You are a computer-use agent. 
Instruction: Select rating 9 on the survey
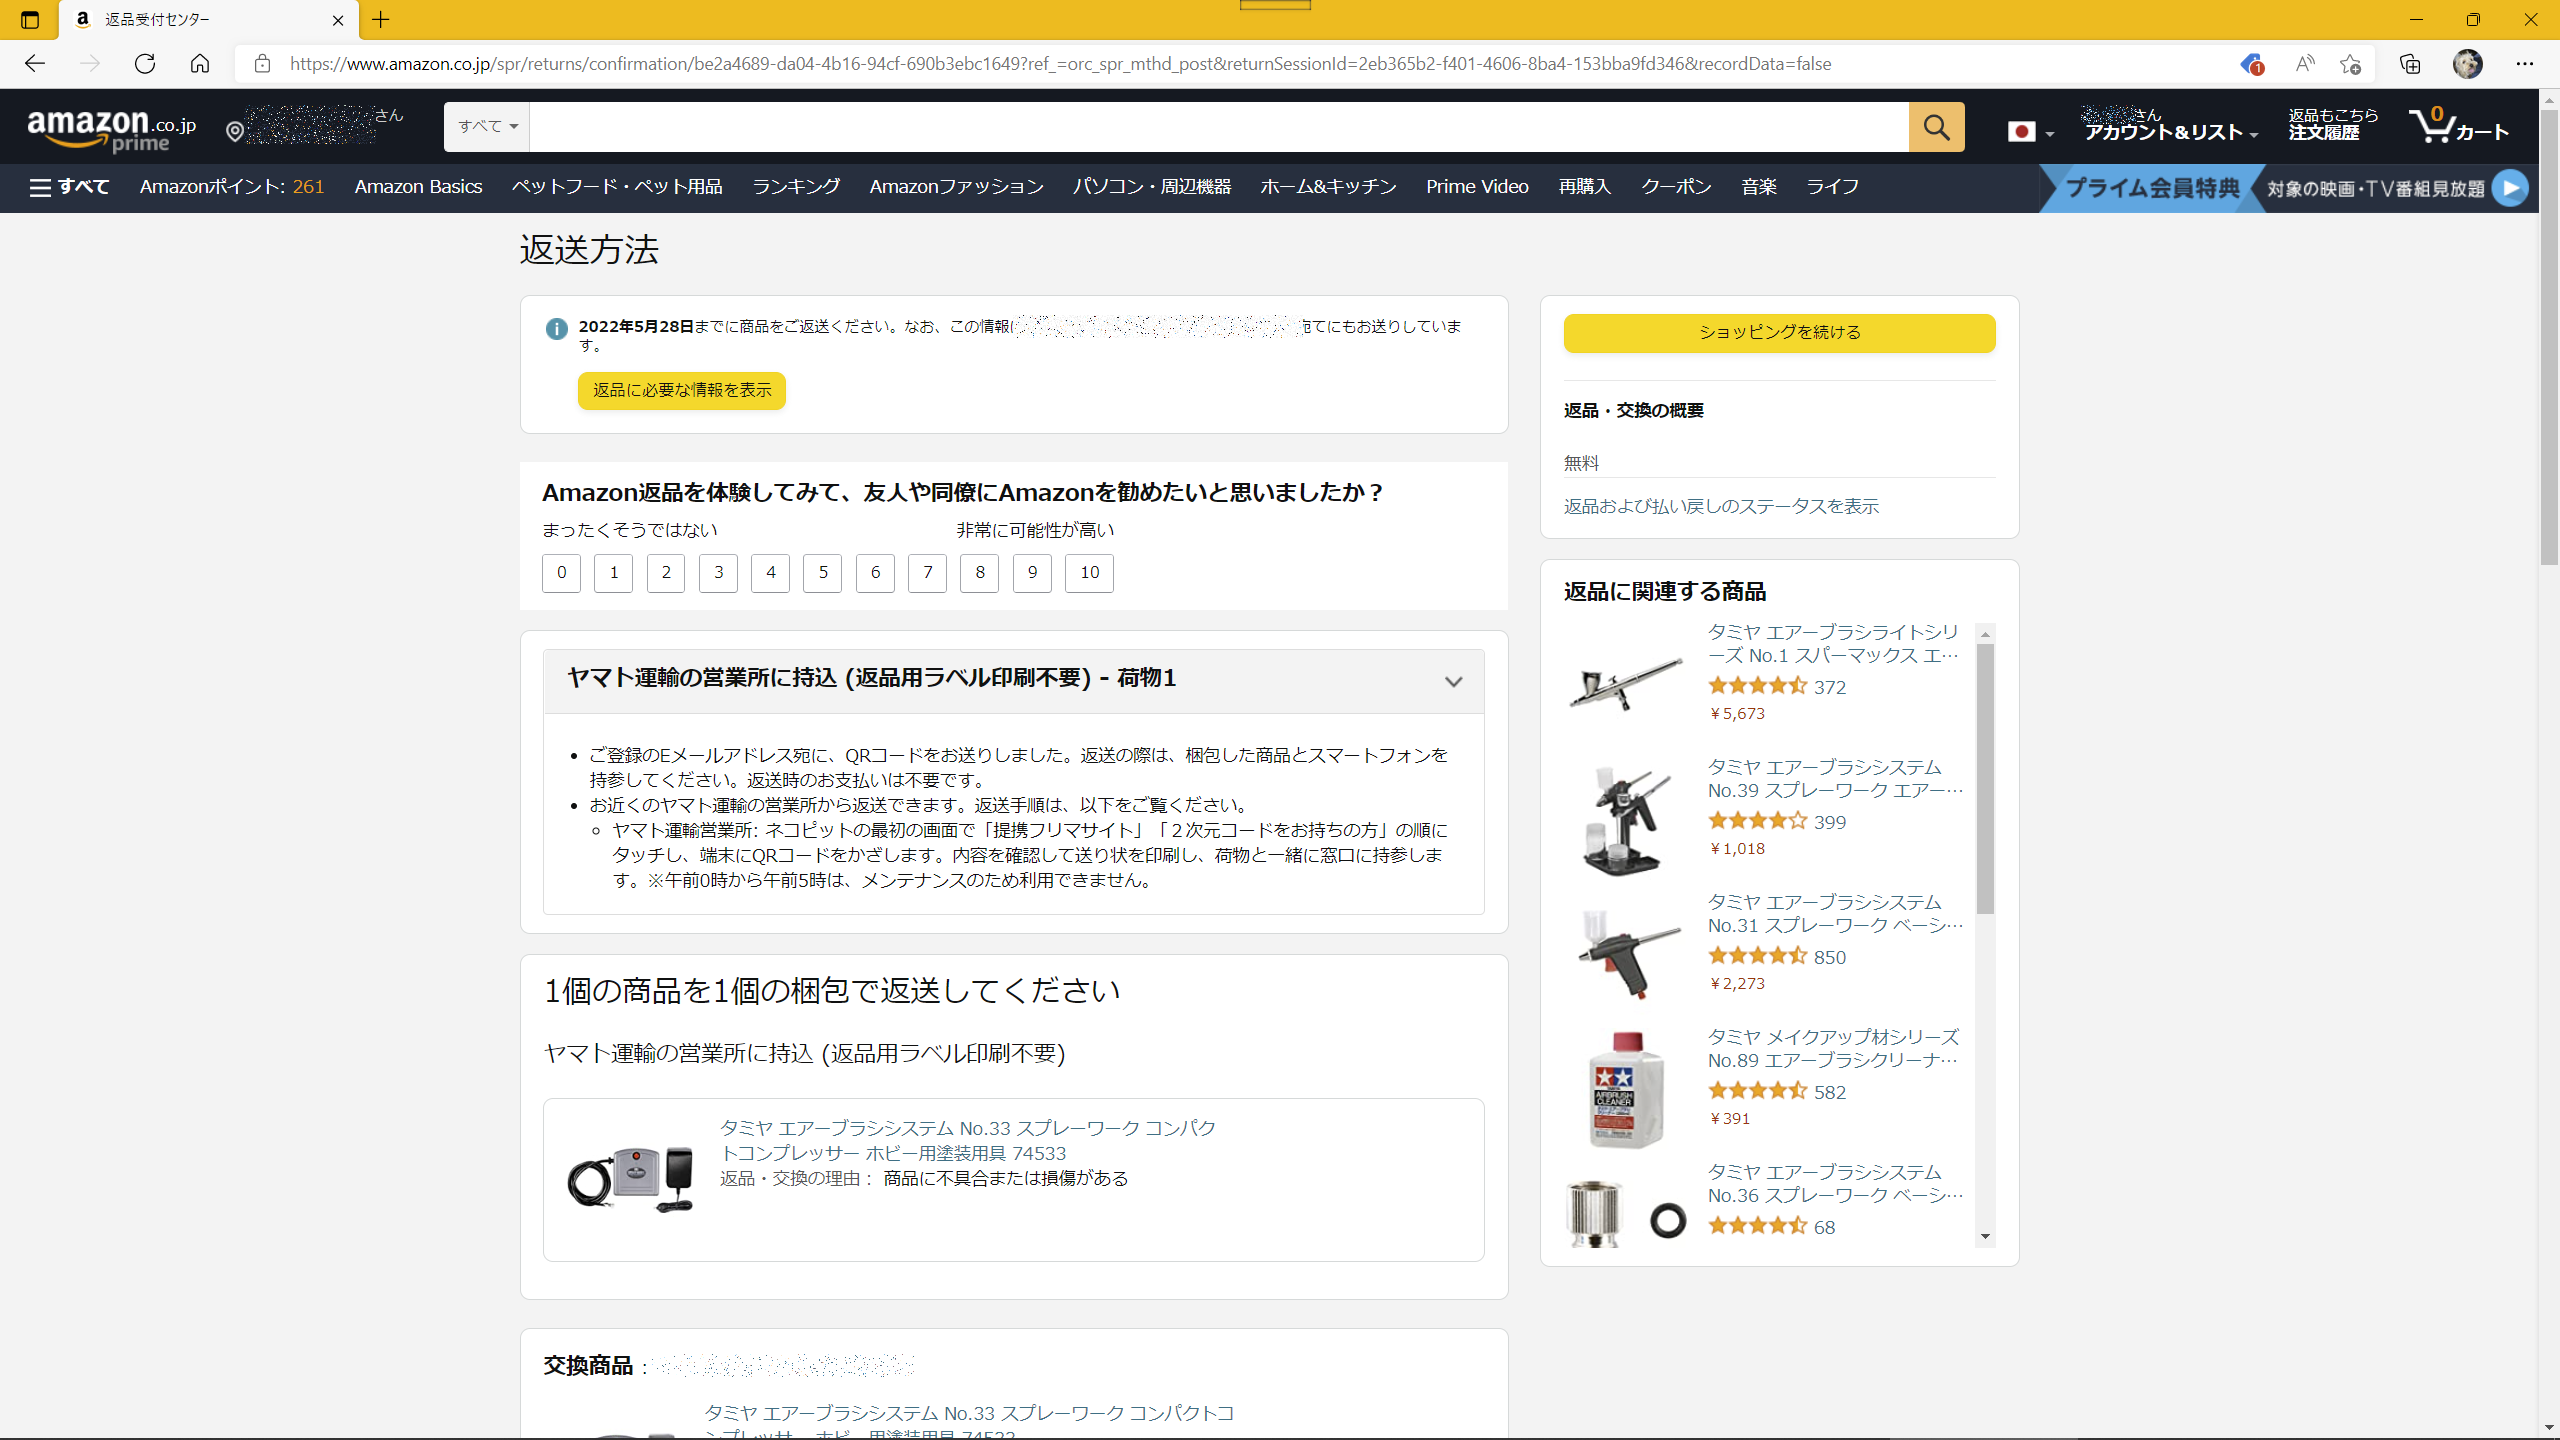point(1032,573)
